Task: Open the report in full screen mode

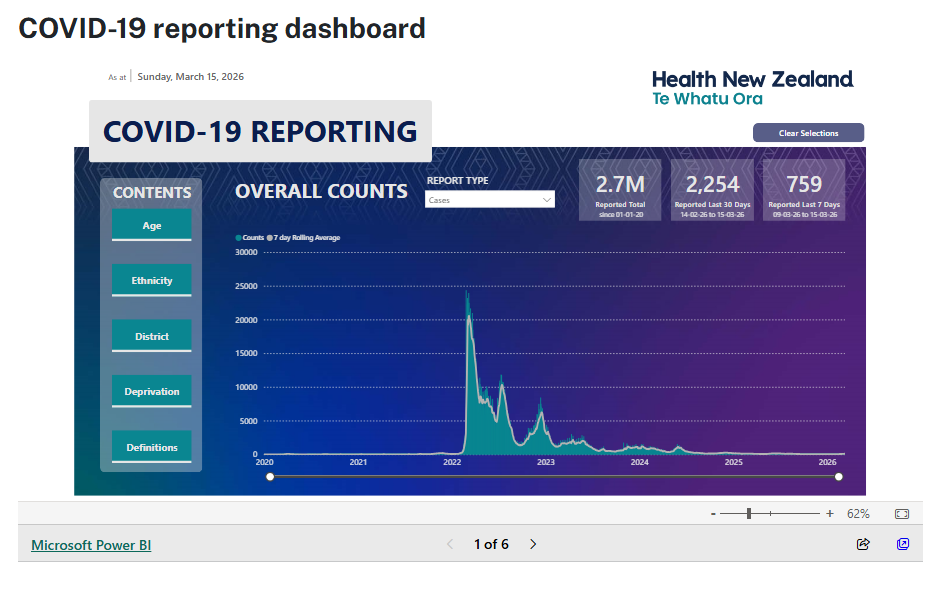Action: coord(903,544)
